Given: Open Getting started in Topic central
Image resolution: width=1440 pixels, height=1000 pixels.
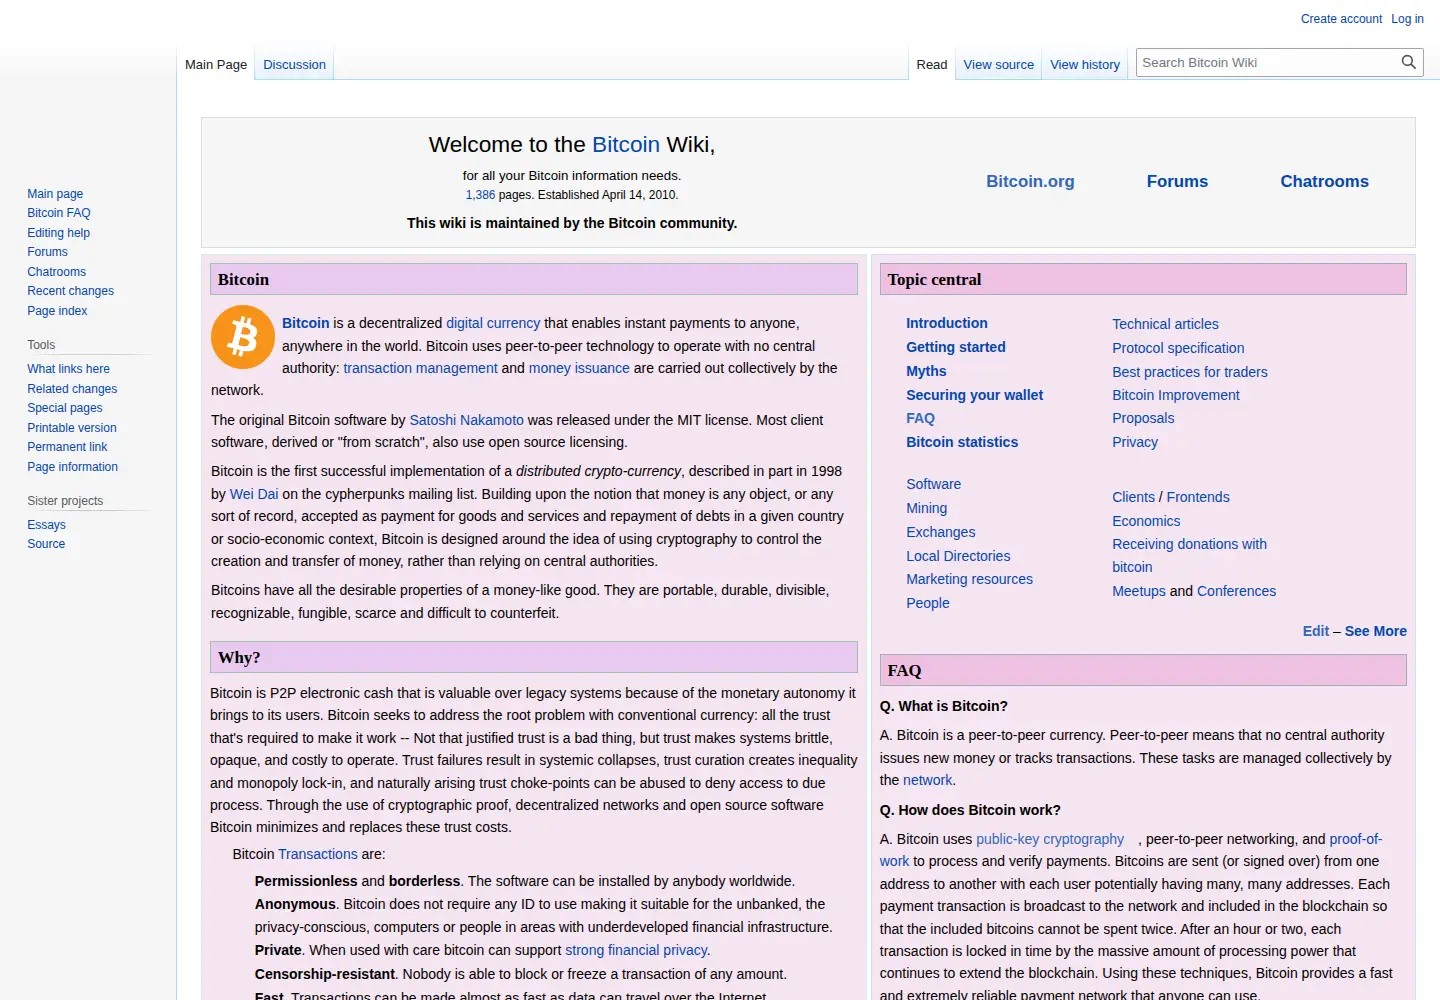Looking at the screenshot, I should point(956,347).
